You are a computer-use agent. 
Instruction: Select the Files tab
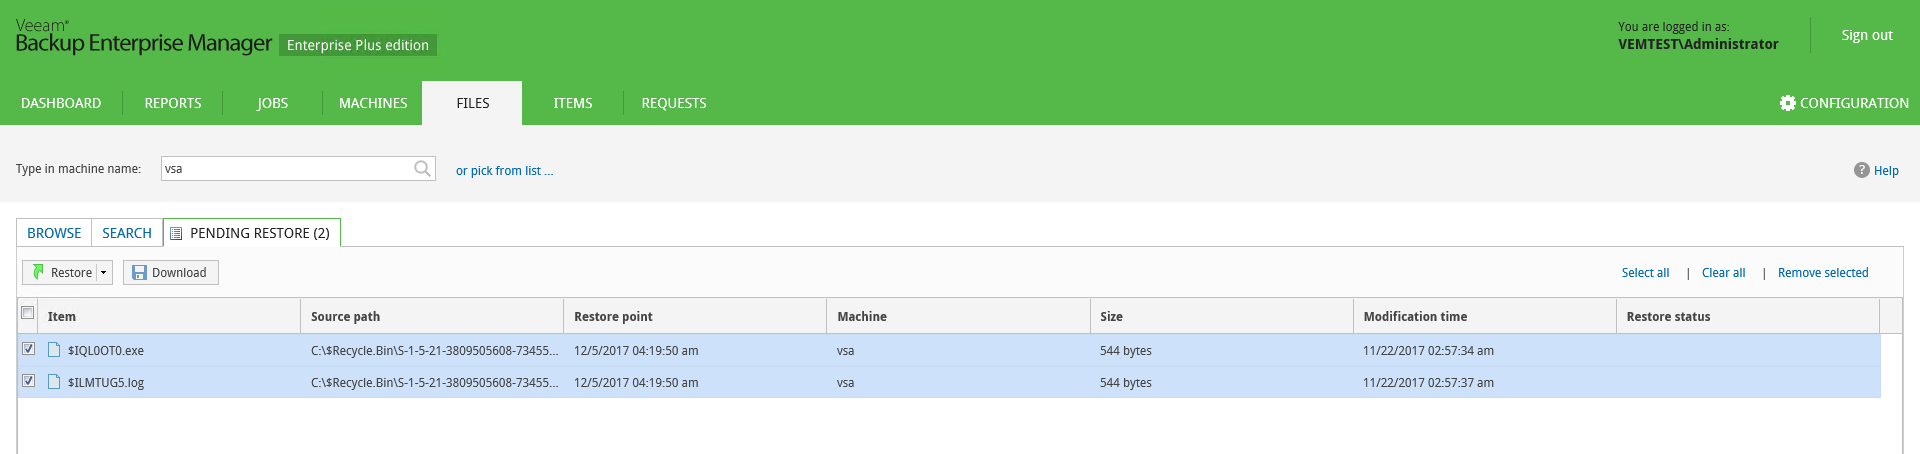pos(472,103)
